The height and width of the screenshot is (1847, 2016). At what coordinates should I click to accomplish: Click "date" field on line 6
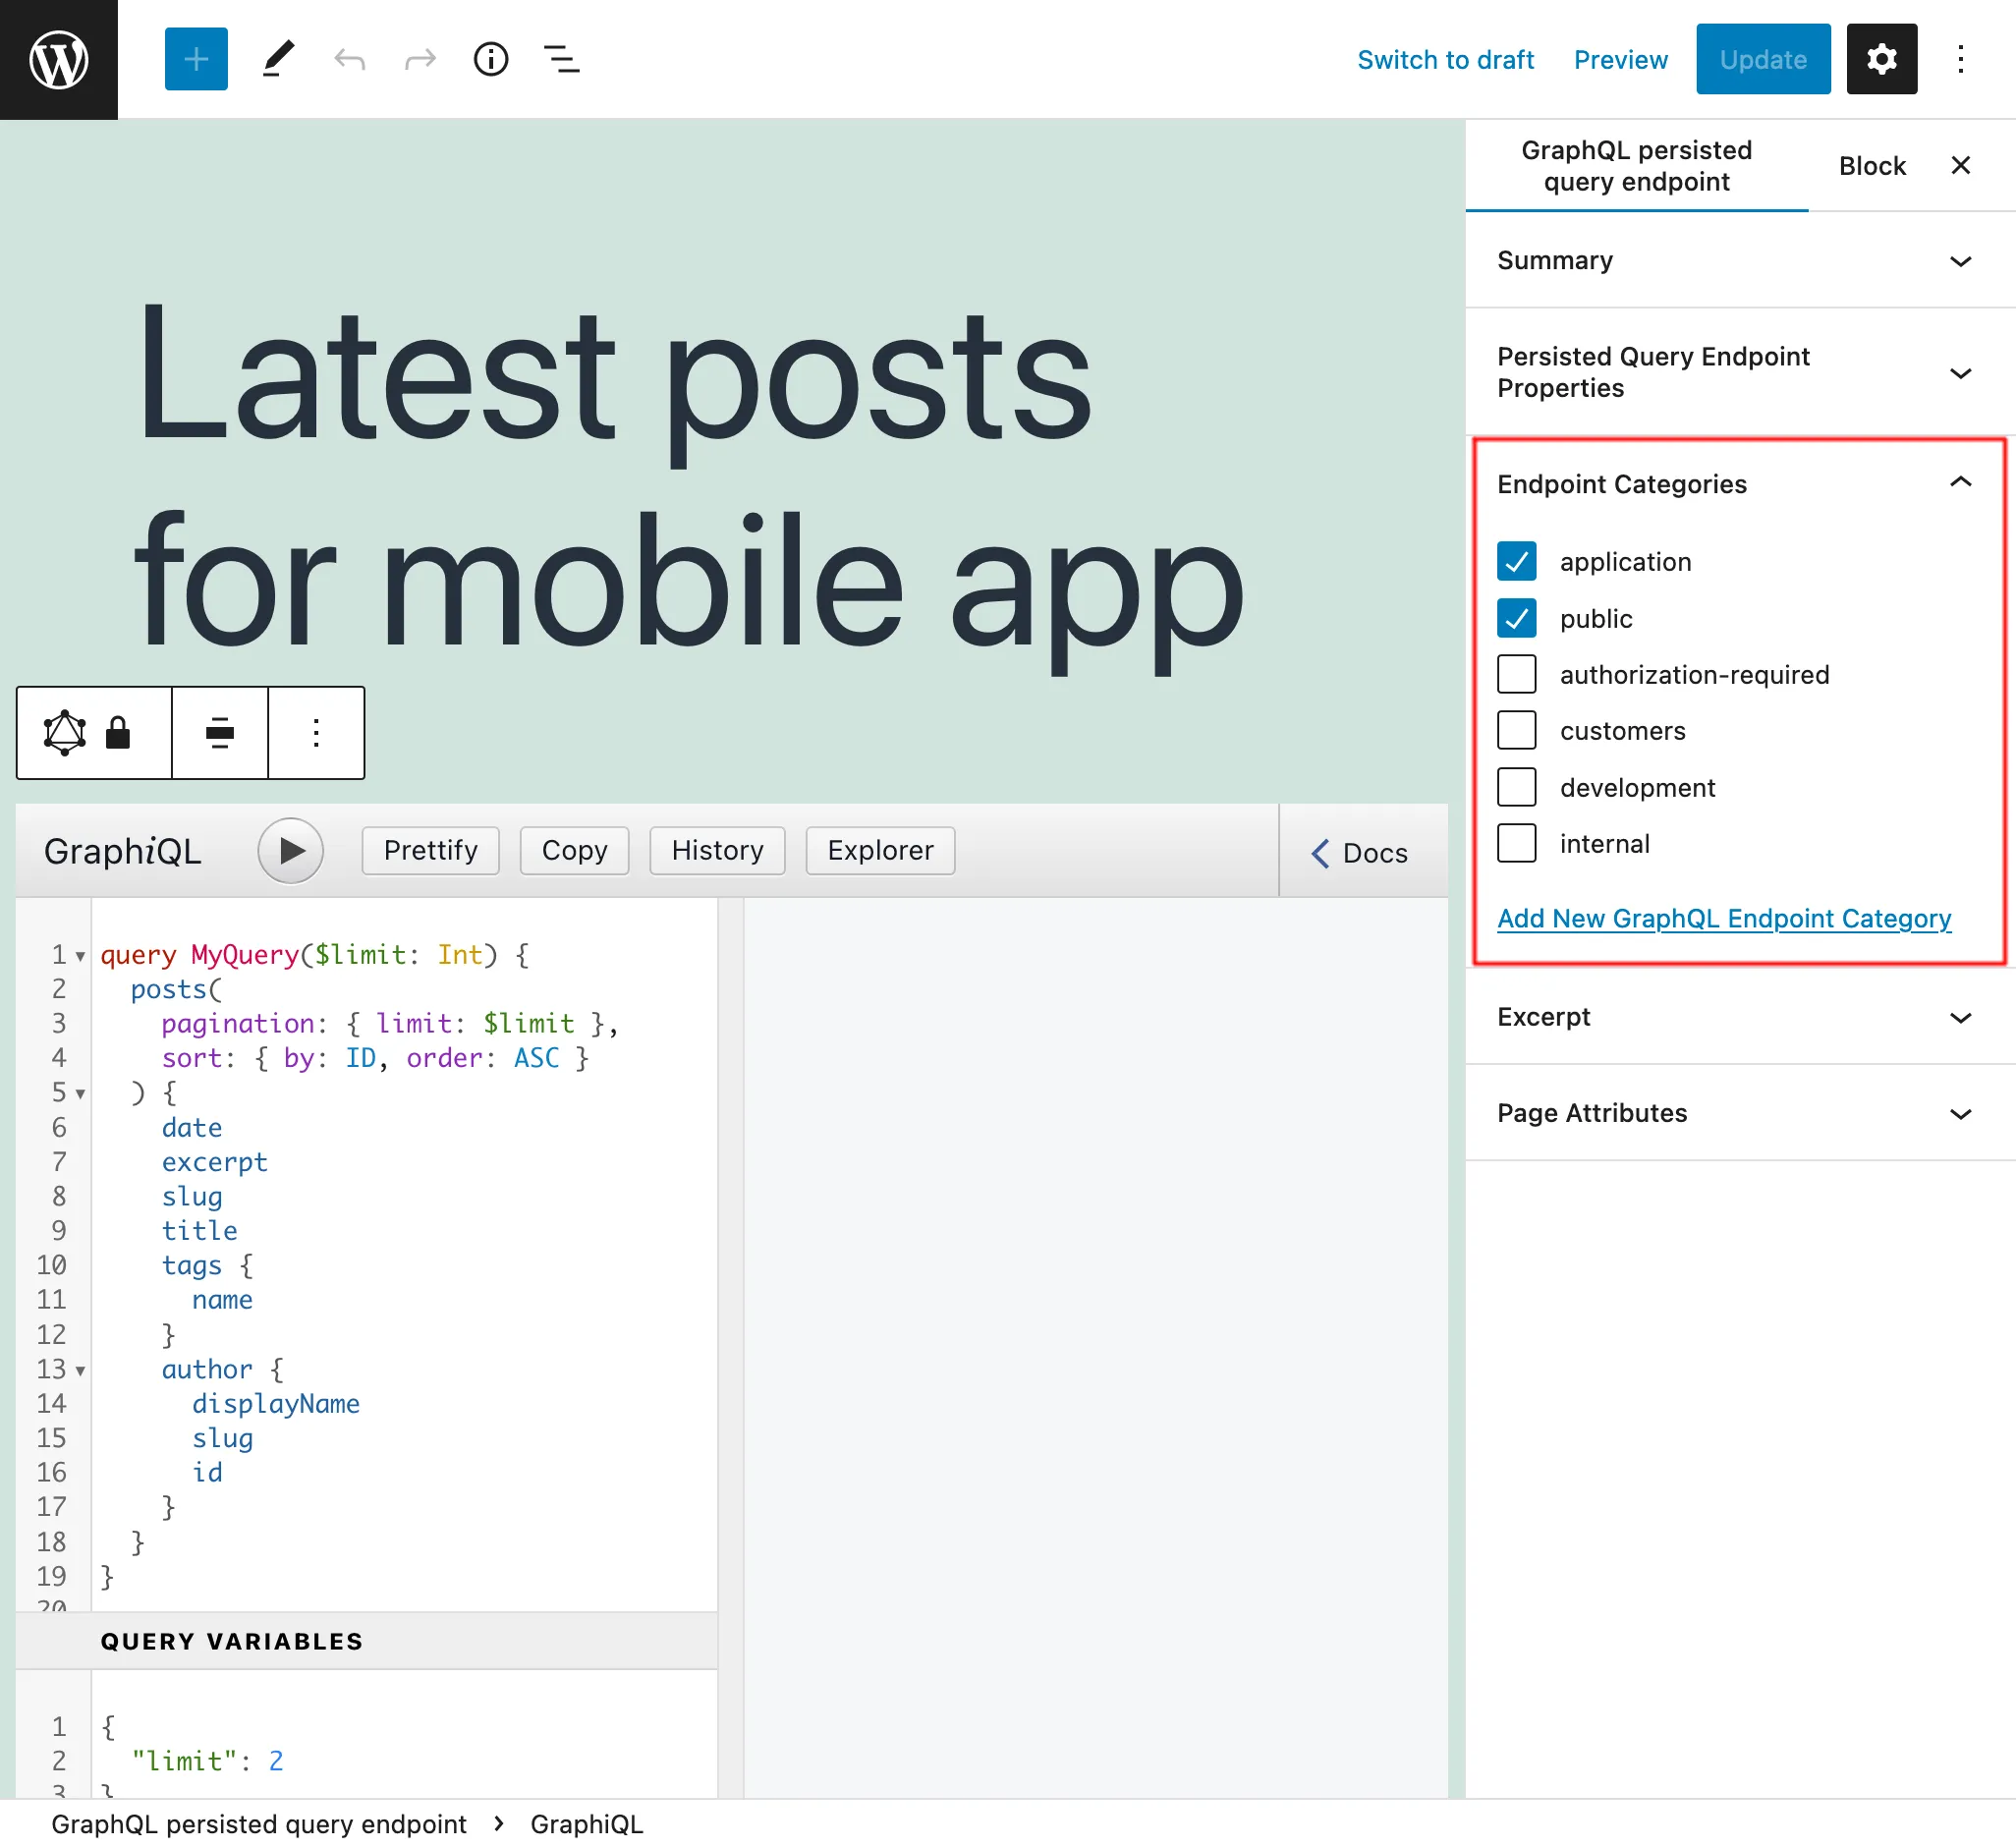coord(192,1128)
